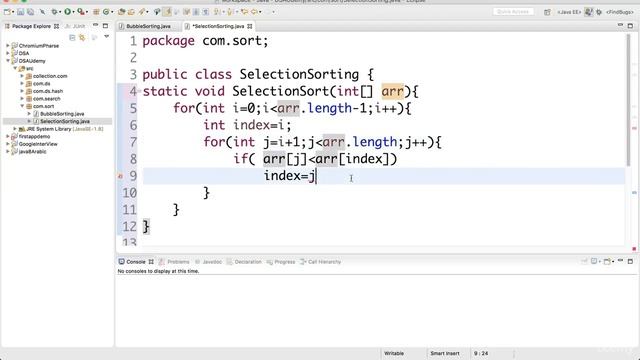This screenshot has height=360, width=640.
Task: Open the Run configurations dropdown arrow
Action: click(73, 12)
